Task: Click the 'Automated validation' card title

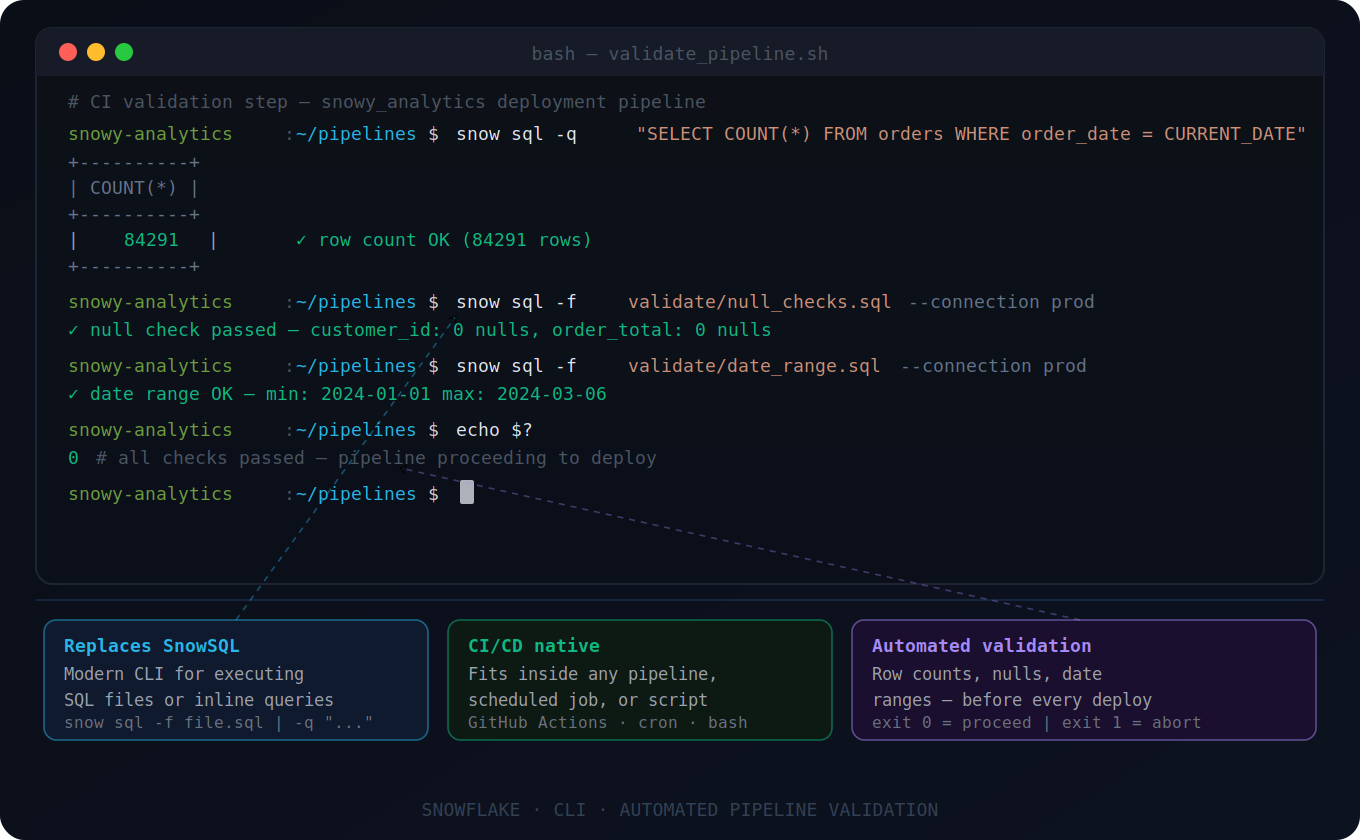Action: 981,646
